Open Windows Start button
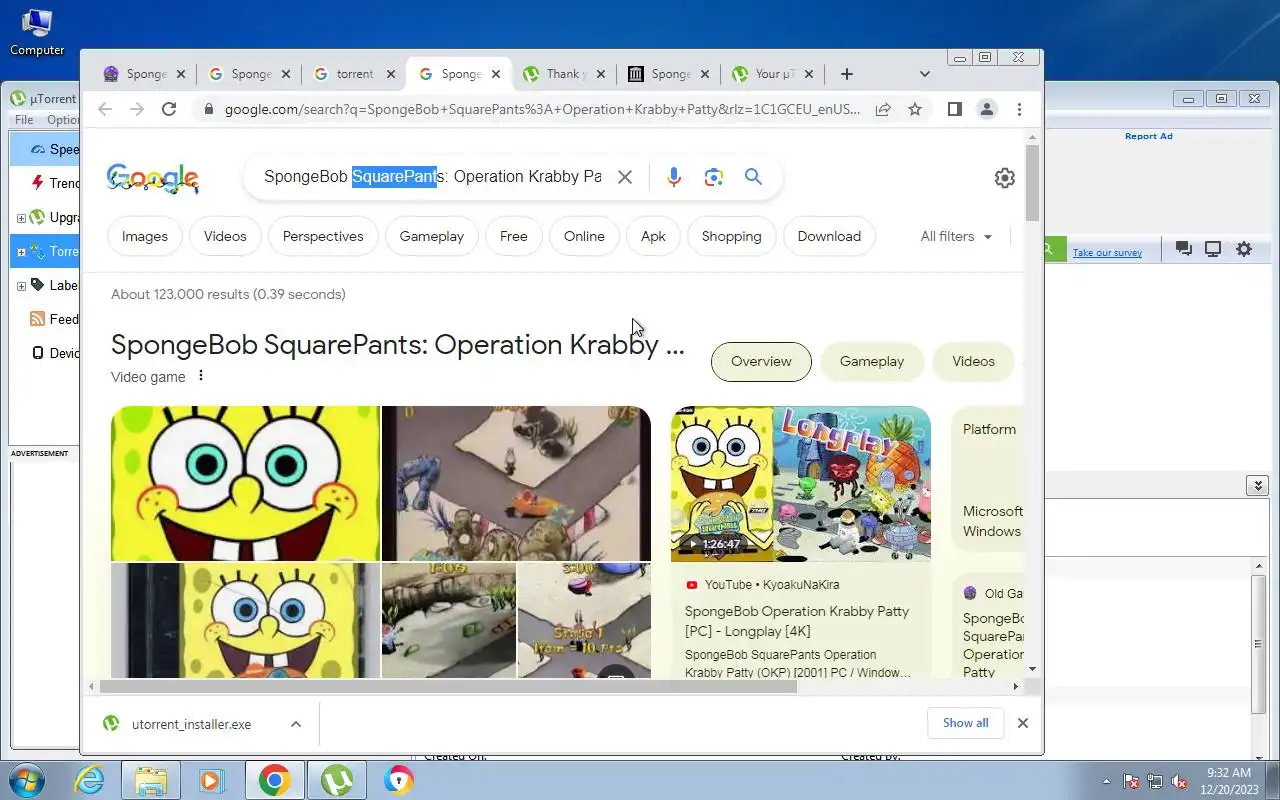 [26, 780]
